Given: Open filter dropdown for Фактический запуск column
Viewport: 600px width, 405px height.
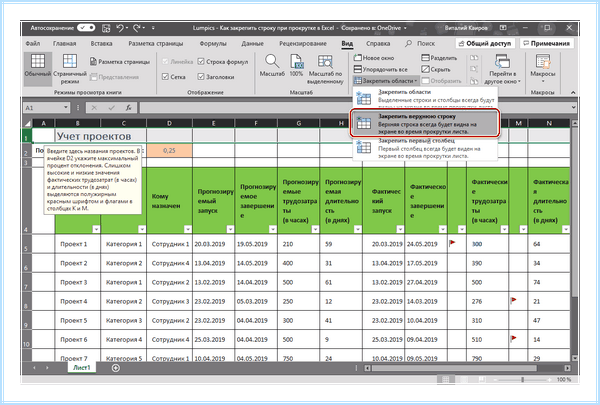Looking at the screenshot, I should pos(400,229).
